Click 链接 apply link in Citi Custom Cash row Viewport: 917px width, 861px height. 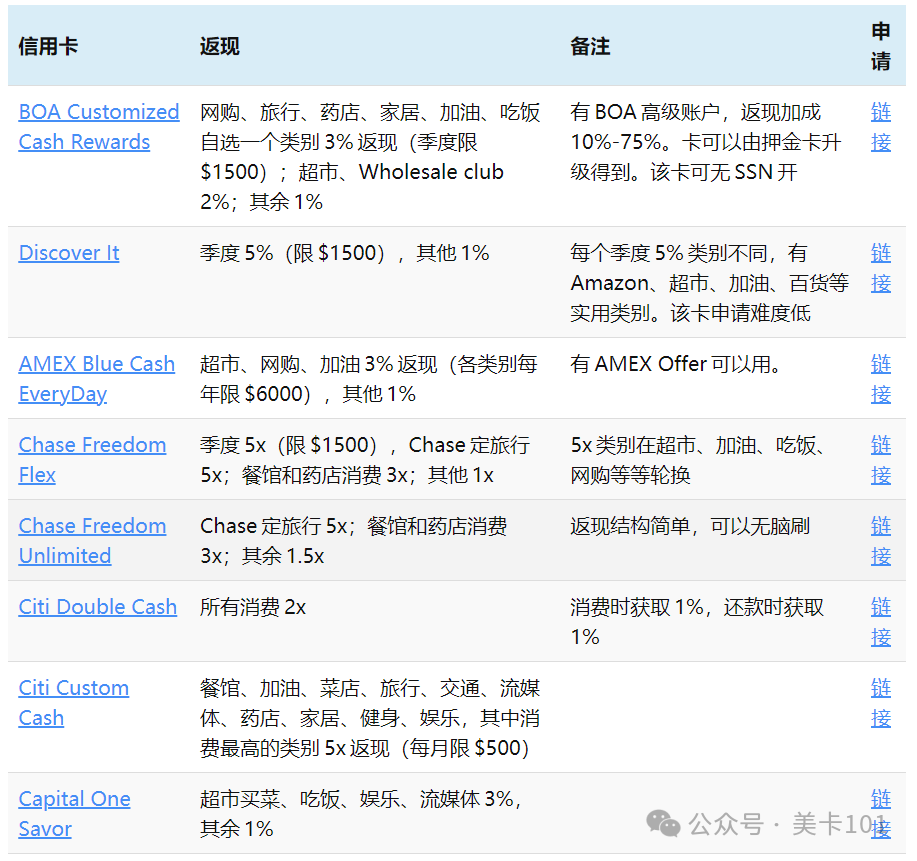click(x=881, y=703)
